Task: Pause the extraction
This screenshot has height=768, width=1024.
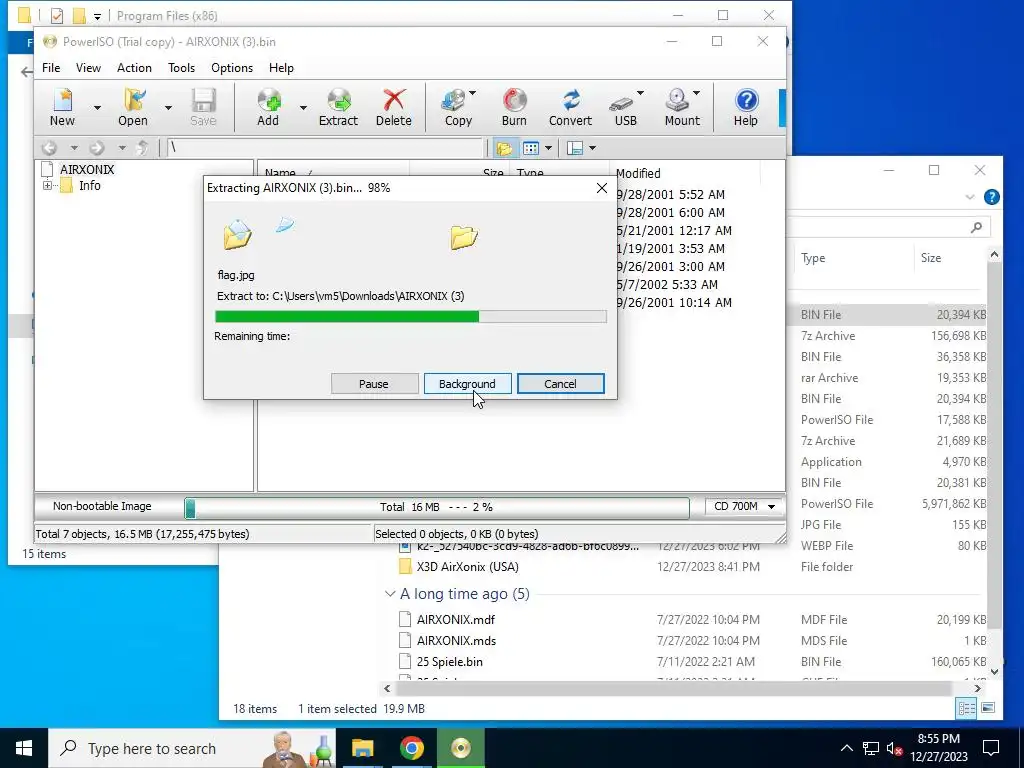Action: pyautogui.click(x=374, y=384)
